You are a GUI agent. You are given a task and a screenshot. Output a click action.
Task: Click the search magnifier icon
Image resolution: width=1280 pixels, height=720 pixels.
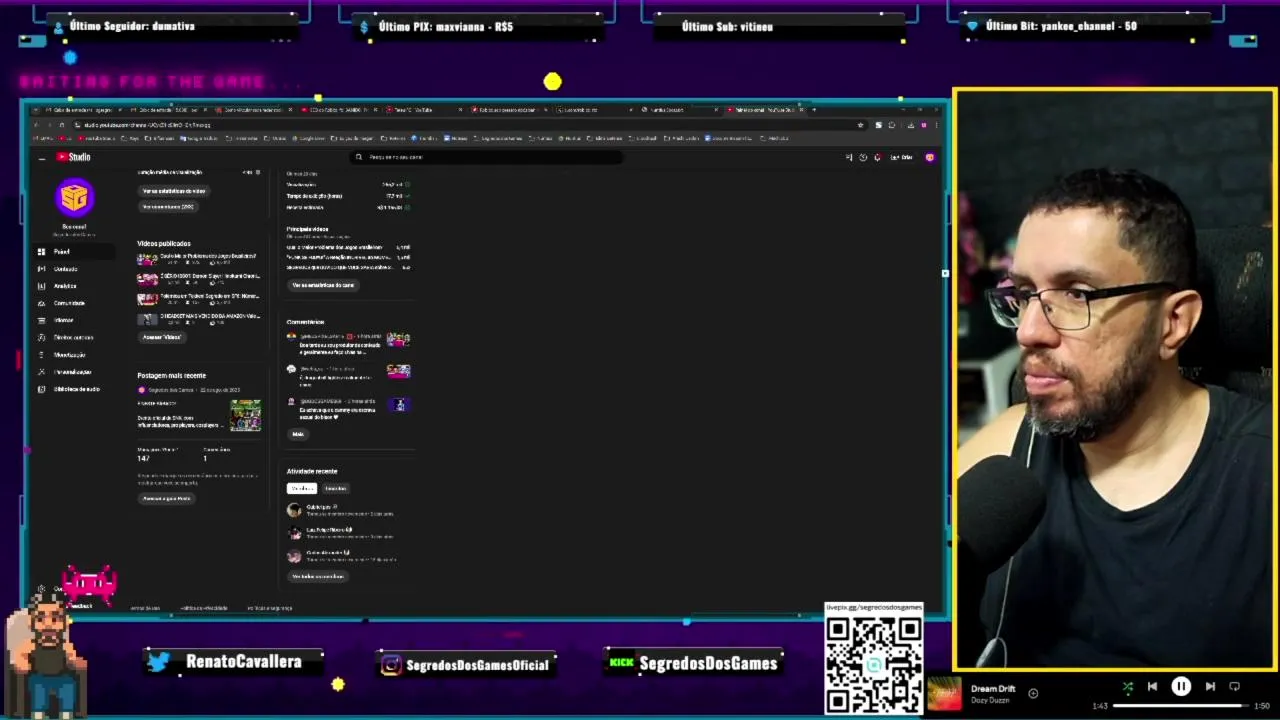click(x=358, y=157)
